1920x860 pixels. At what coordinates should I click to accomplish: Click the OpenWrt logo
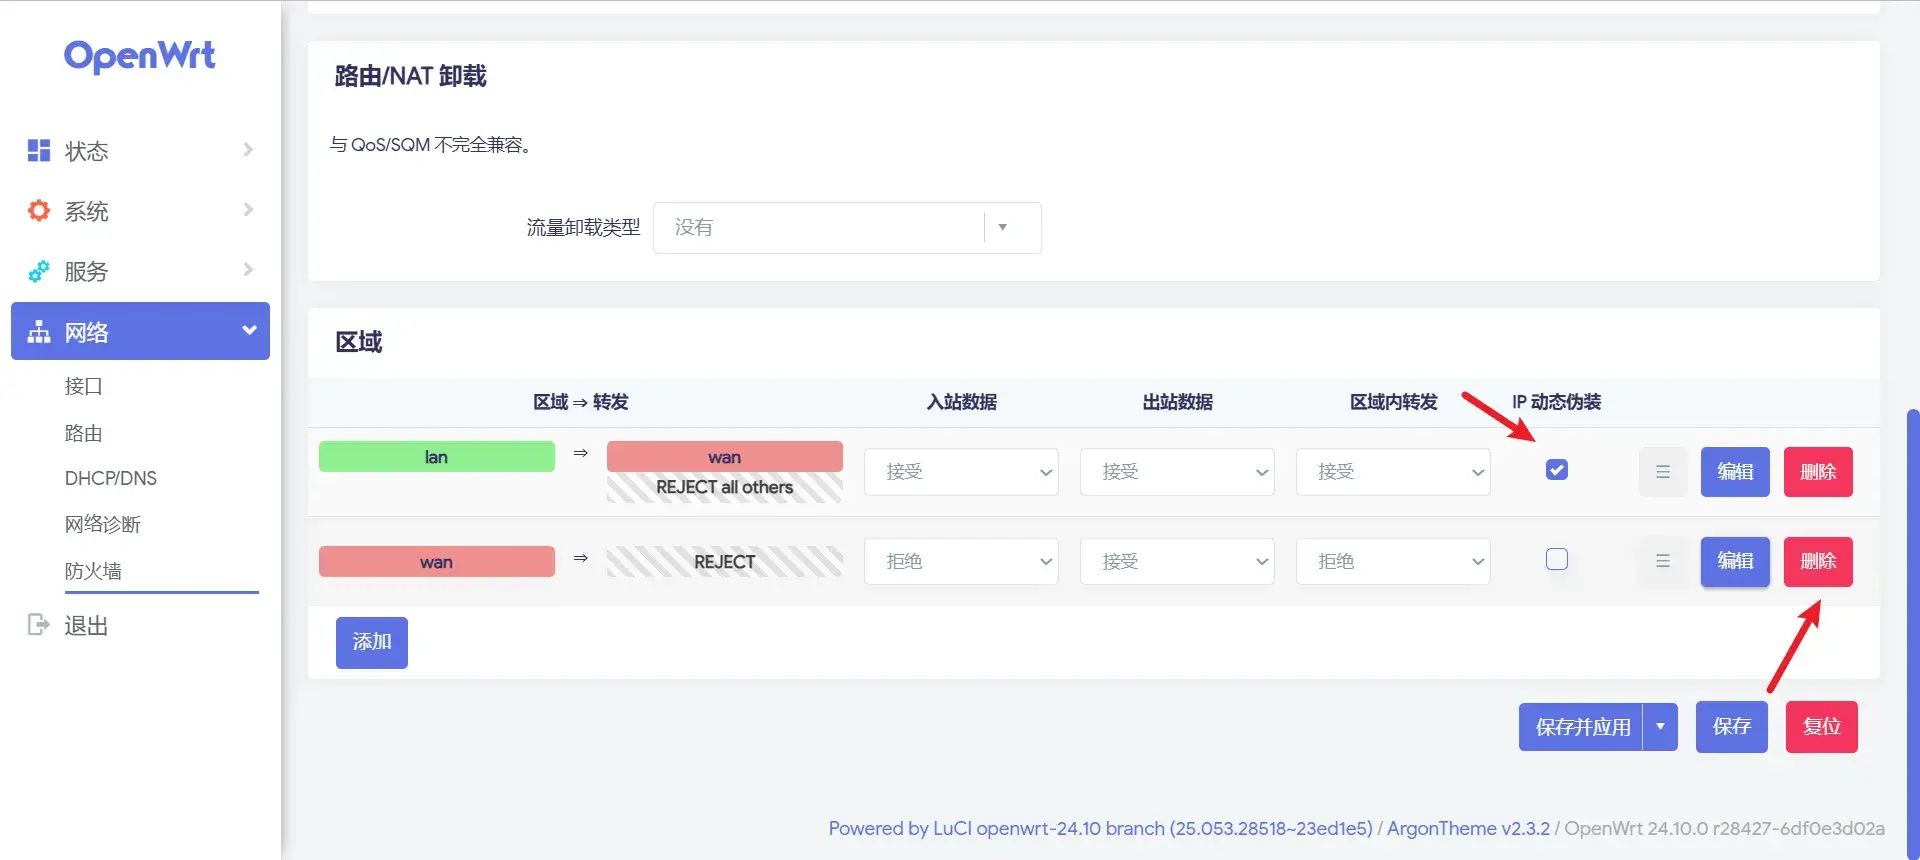click(x=140, y=56)
